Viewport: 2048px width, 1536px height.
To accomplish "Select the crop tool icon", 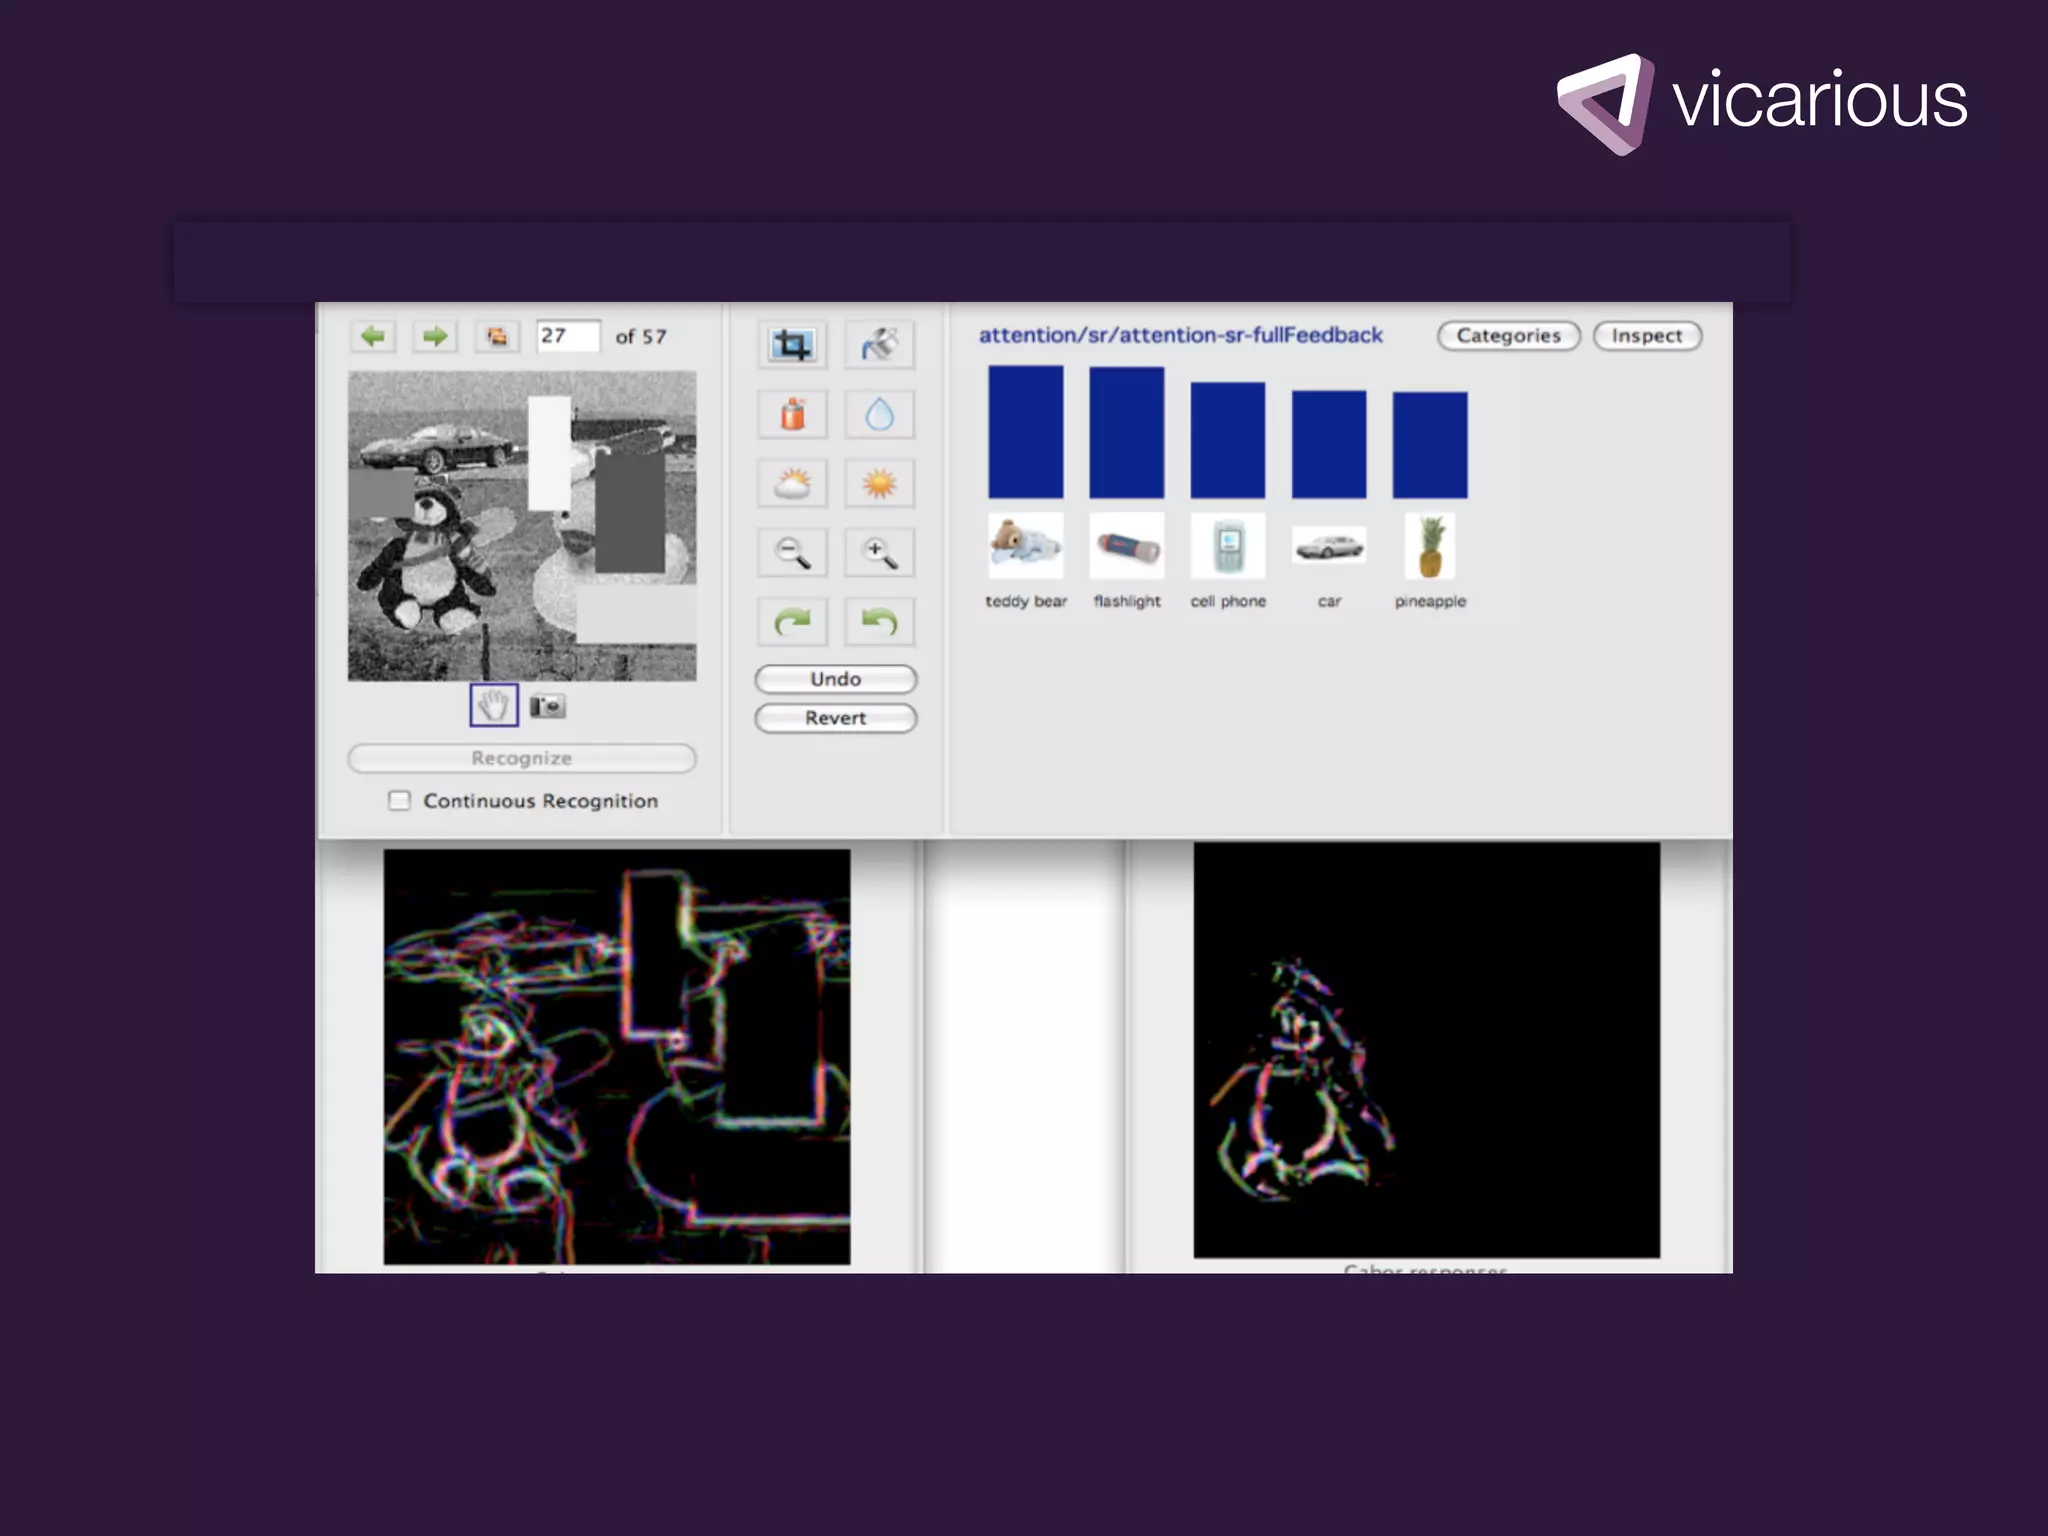I will [792, 345].
